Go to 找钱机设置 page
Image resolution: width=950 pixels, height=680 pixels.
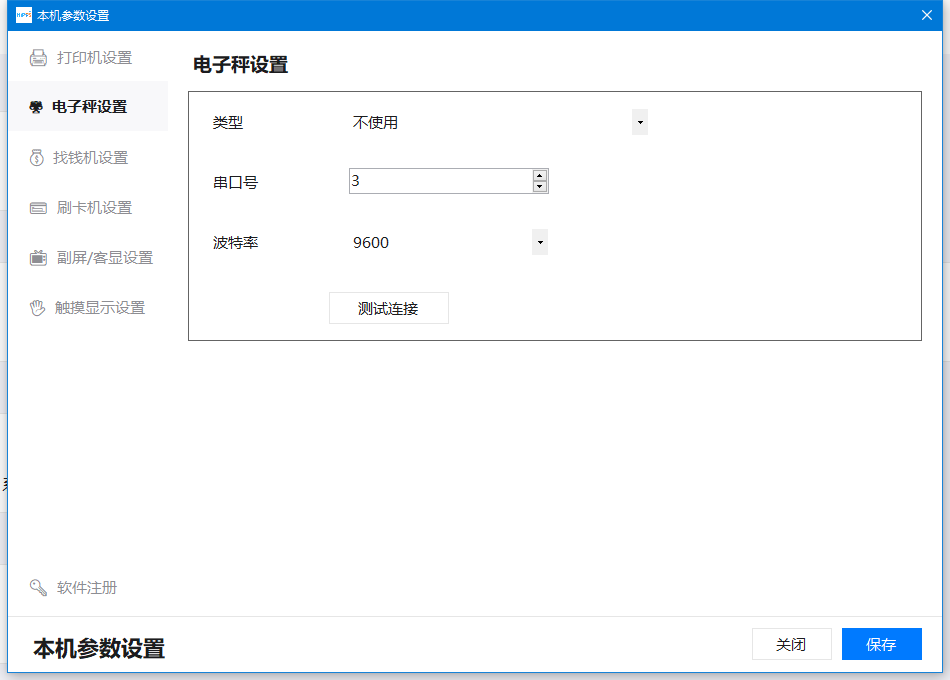[x=88, y=158]
